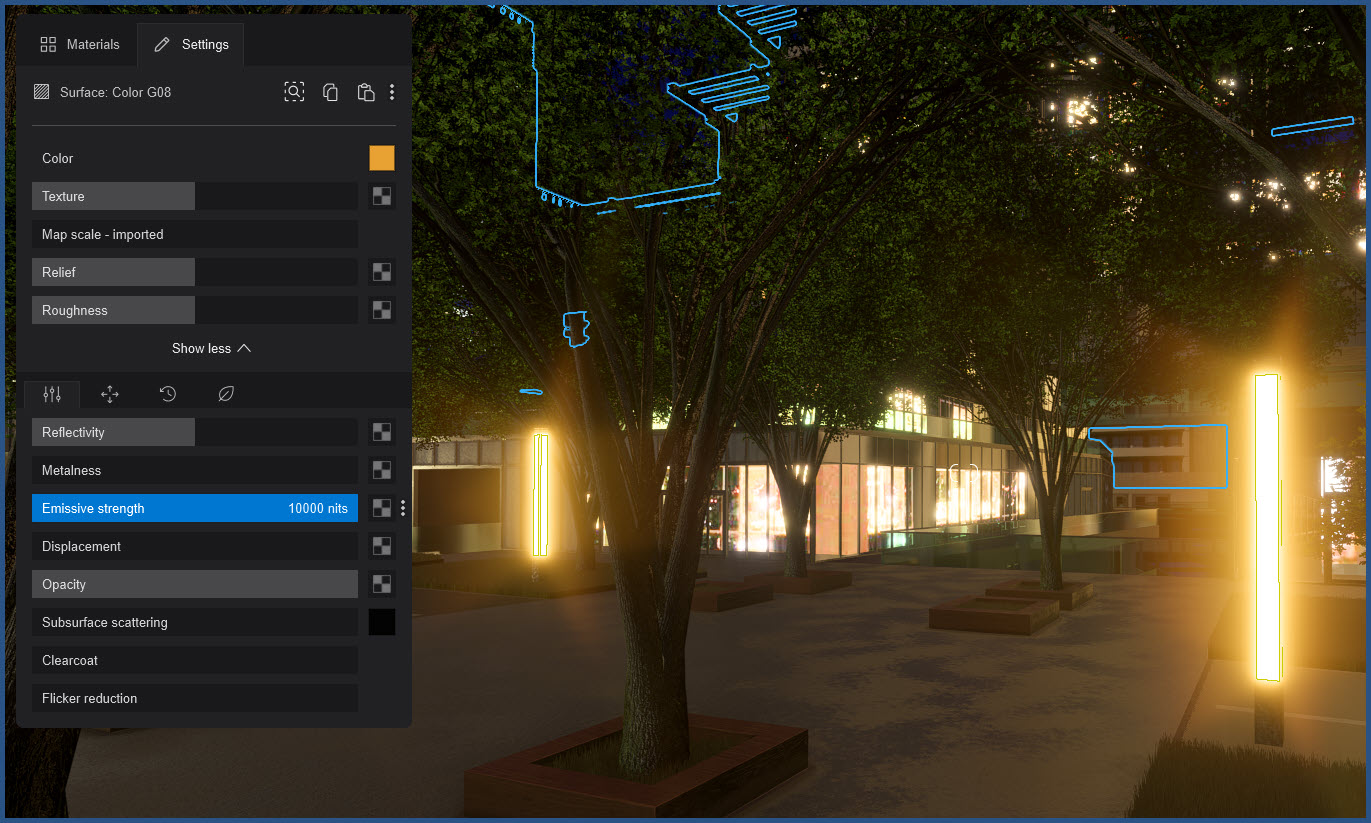This screenshot has width=1371, height=823.
Task: Open the material options kebab menu
Action: 391,91
